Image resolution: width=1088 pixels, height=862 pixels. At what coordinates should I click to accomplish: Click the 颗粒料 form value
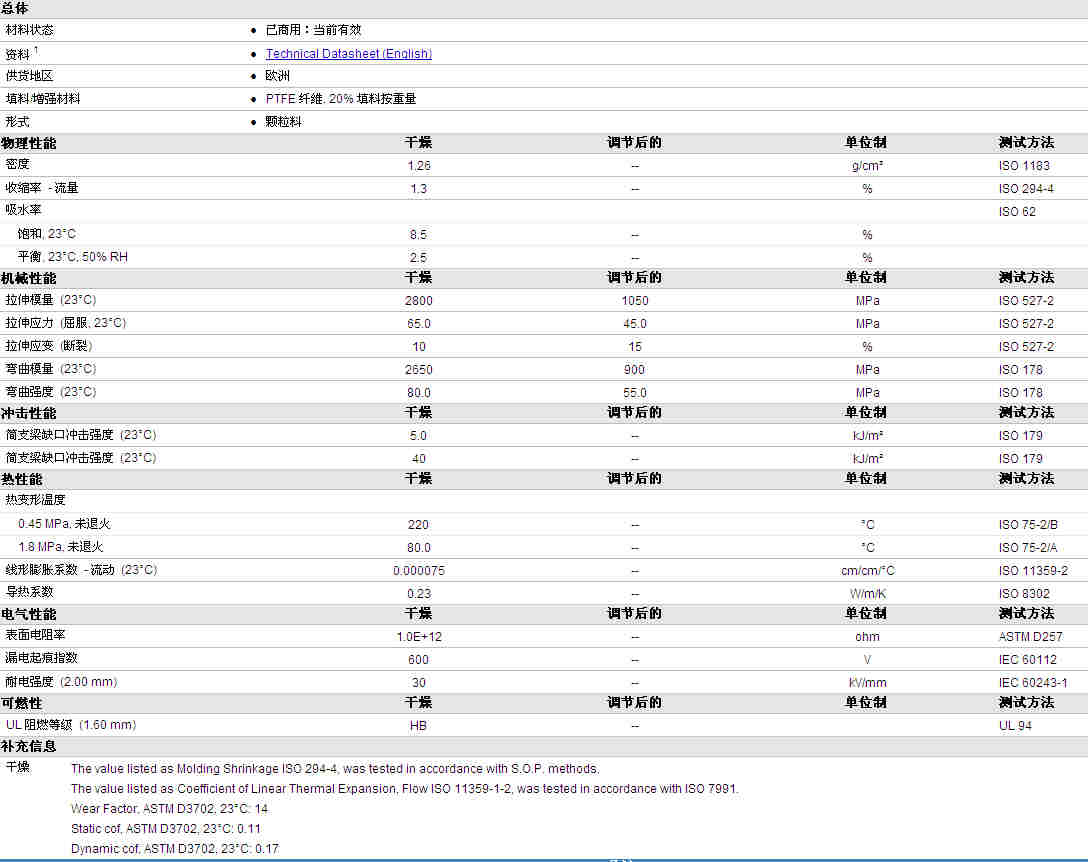(x=284, y=121)
